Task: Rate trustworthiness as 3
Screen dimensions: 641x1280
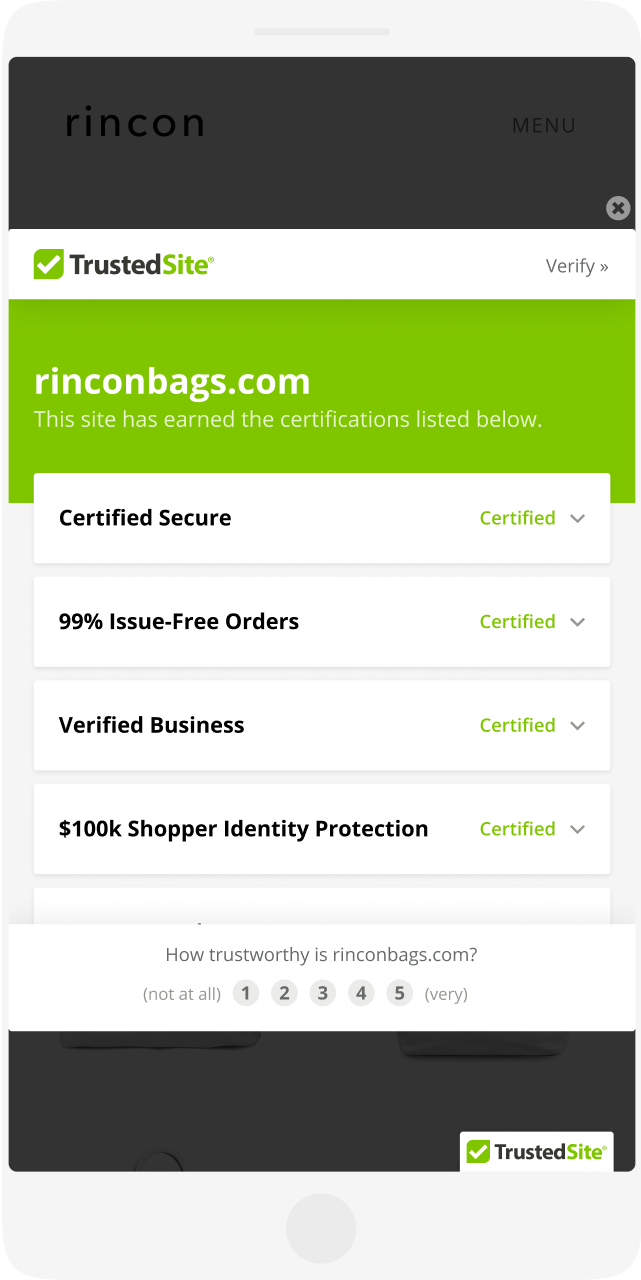Action: coord(322,993)
